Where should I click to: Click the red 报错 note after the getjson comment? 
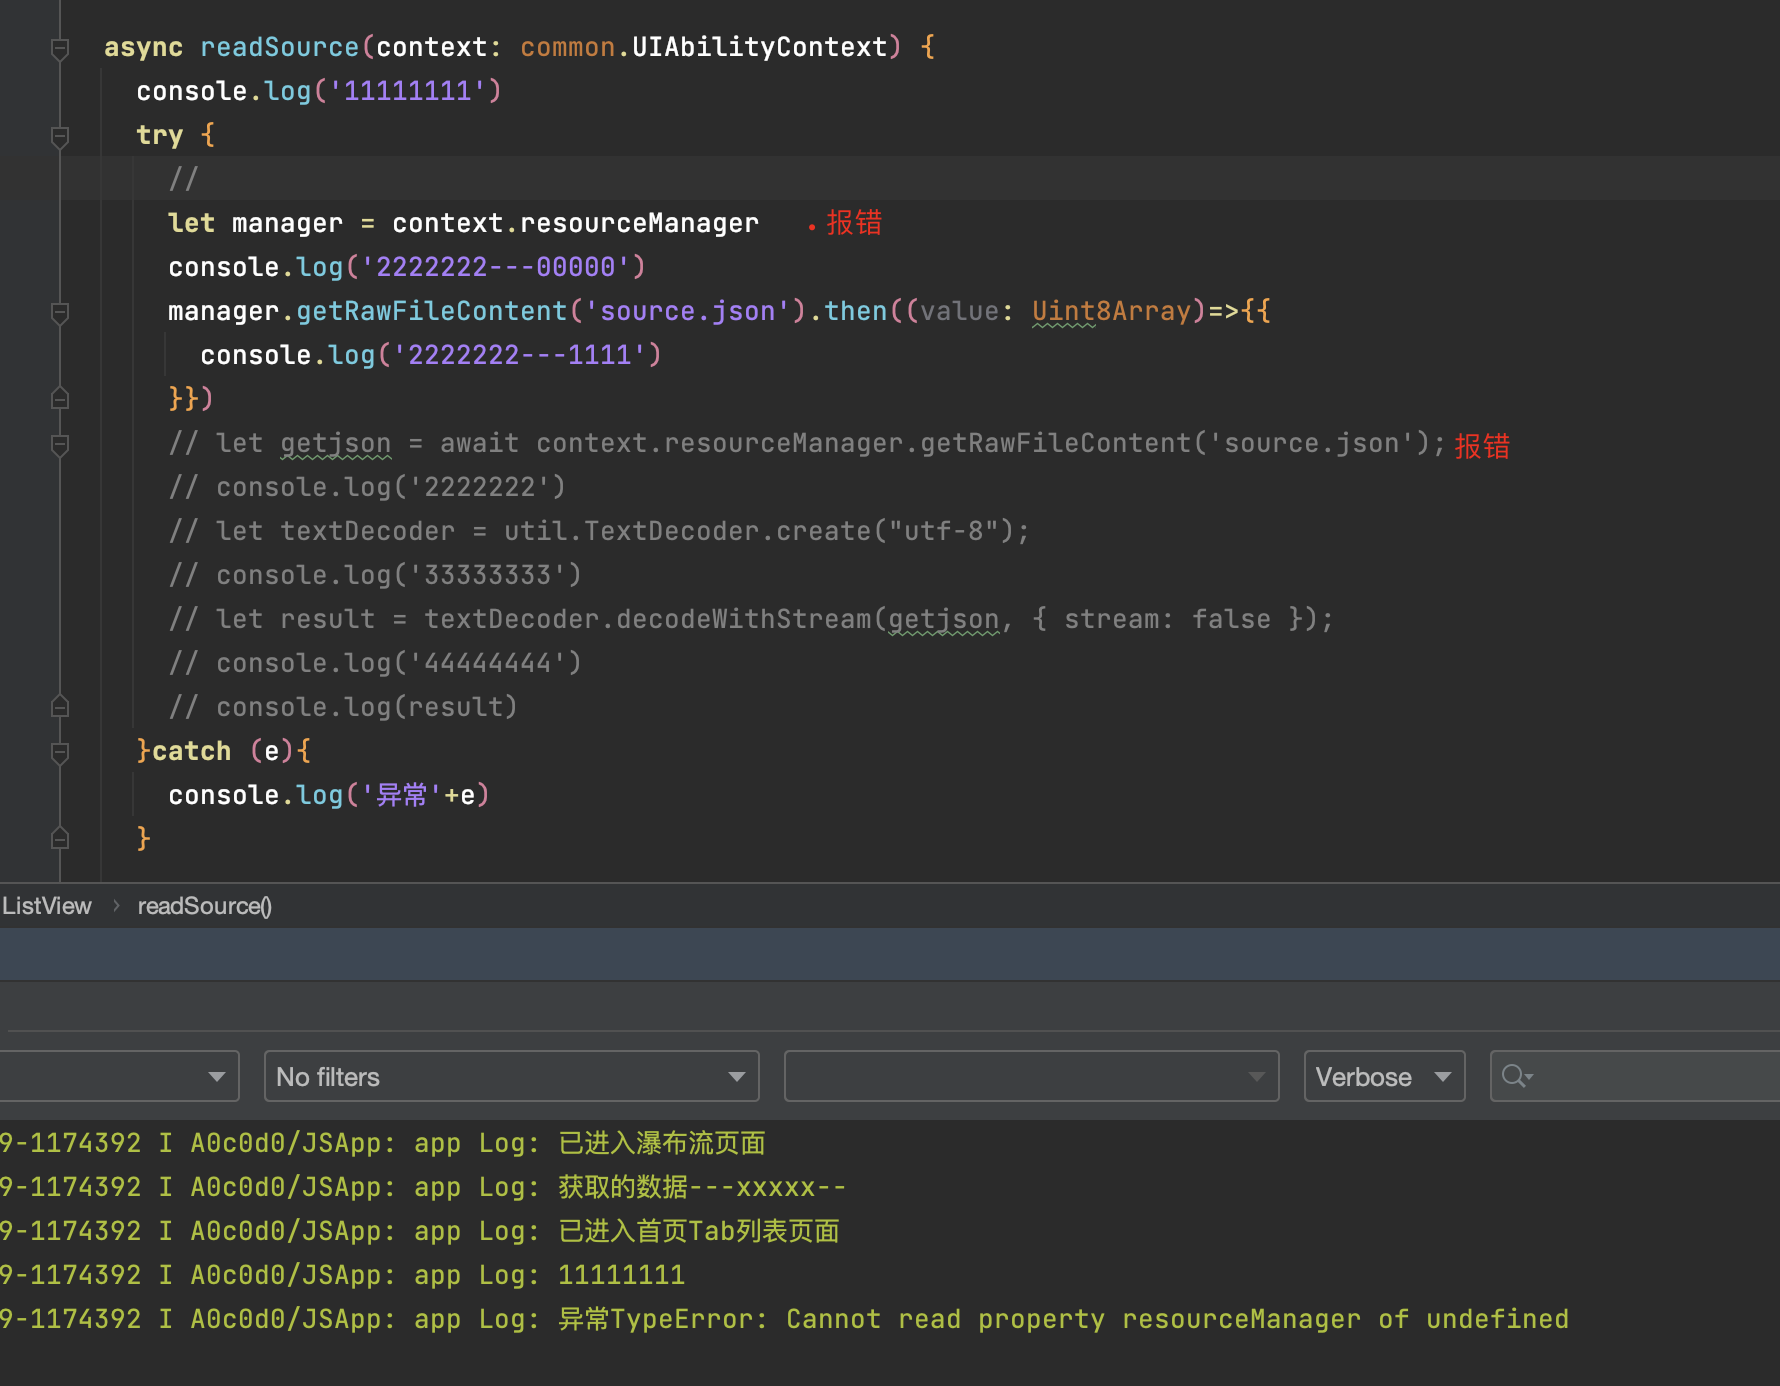[1482, 446]
